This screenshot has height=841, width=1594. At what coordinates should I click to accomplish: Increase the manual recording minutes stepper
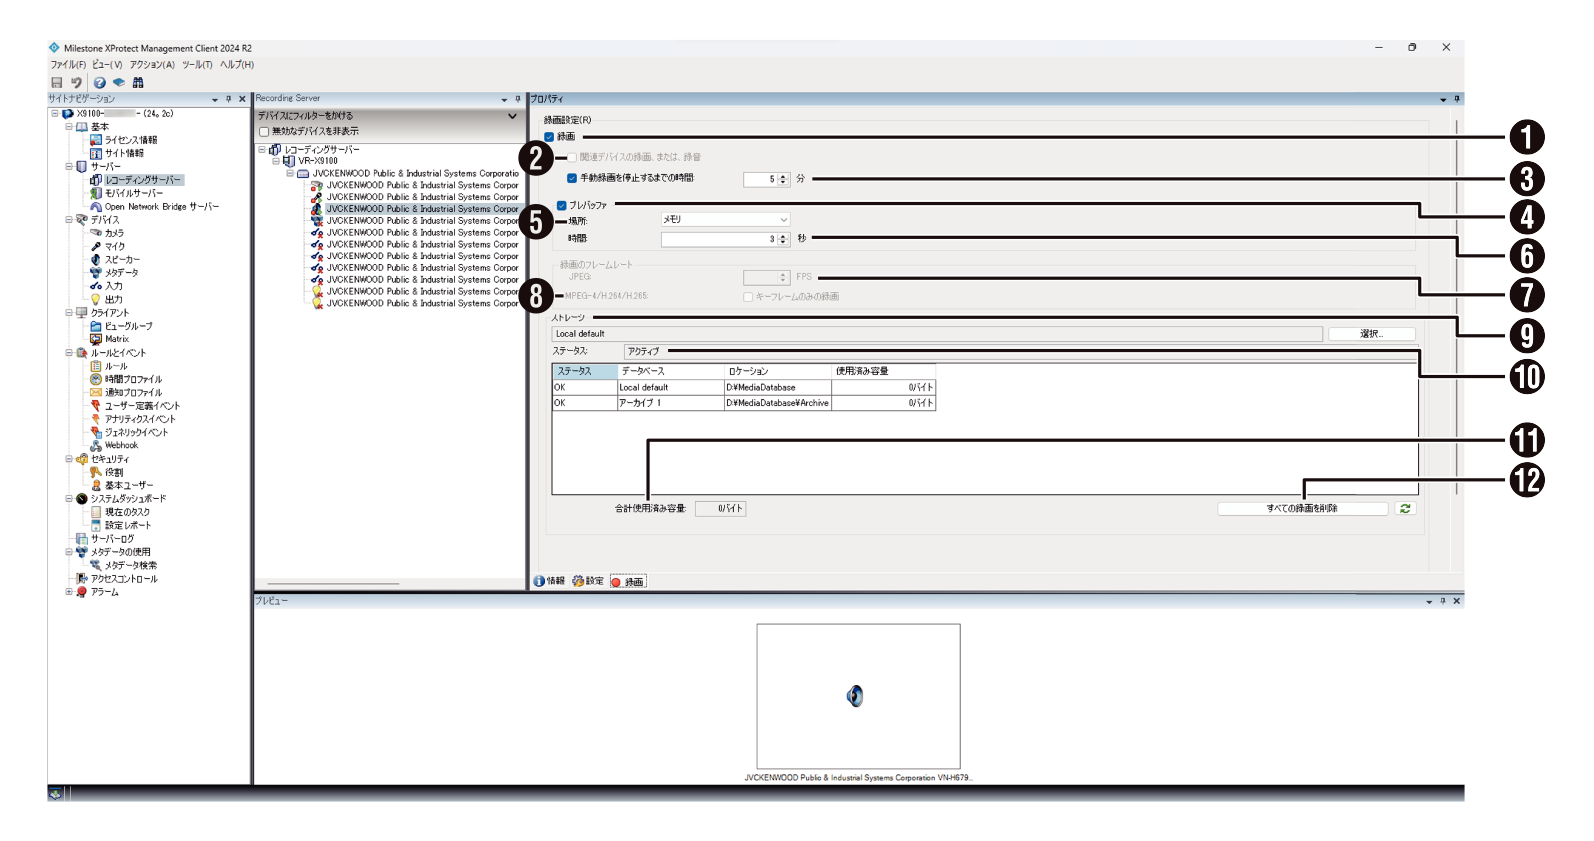click(784, 176)
